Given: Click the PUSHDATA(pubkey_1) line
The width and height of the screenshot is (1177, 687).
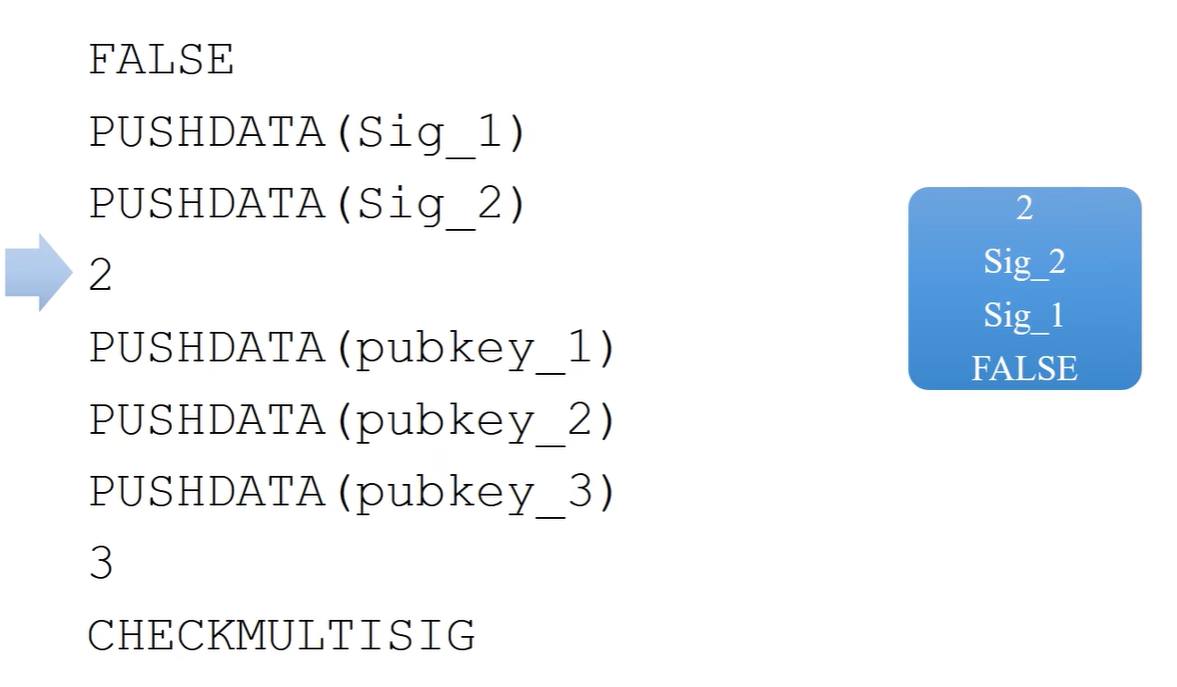Looking at the screenshot, I should coord(353,349).
